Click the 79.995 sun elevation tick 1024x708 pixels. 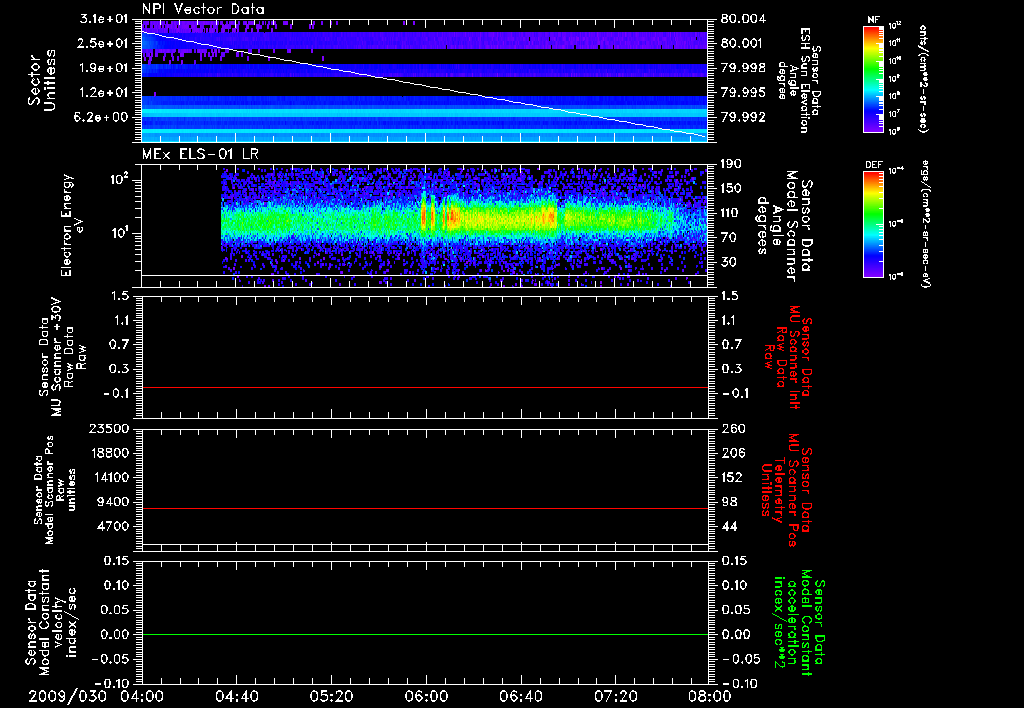[x=744, y=93]
